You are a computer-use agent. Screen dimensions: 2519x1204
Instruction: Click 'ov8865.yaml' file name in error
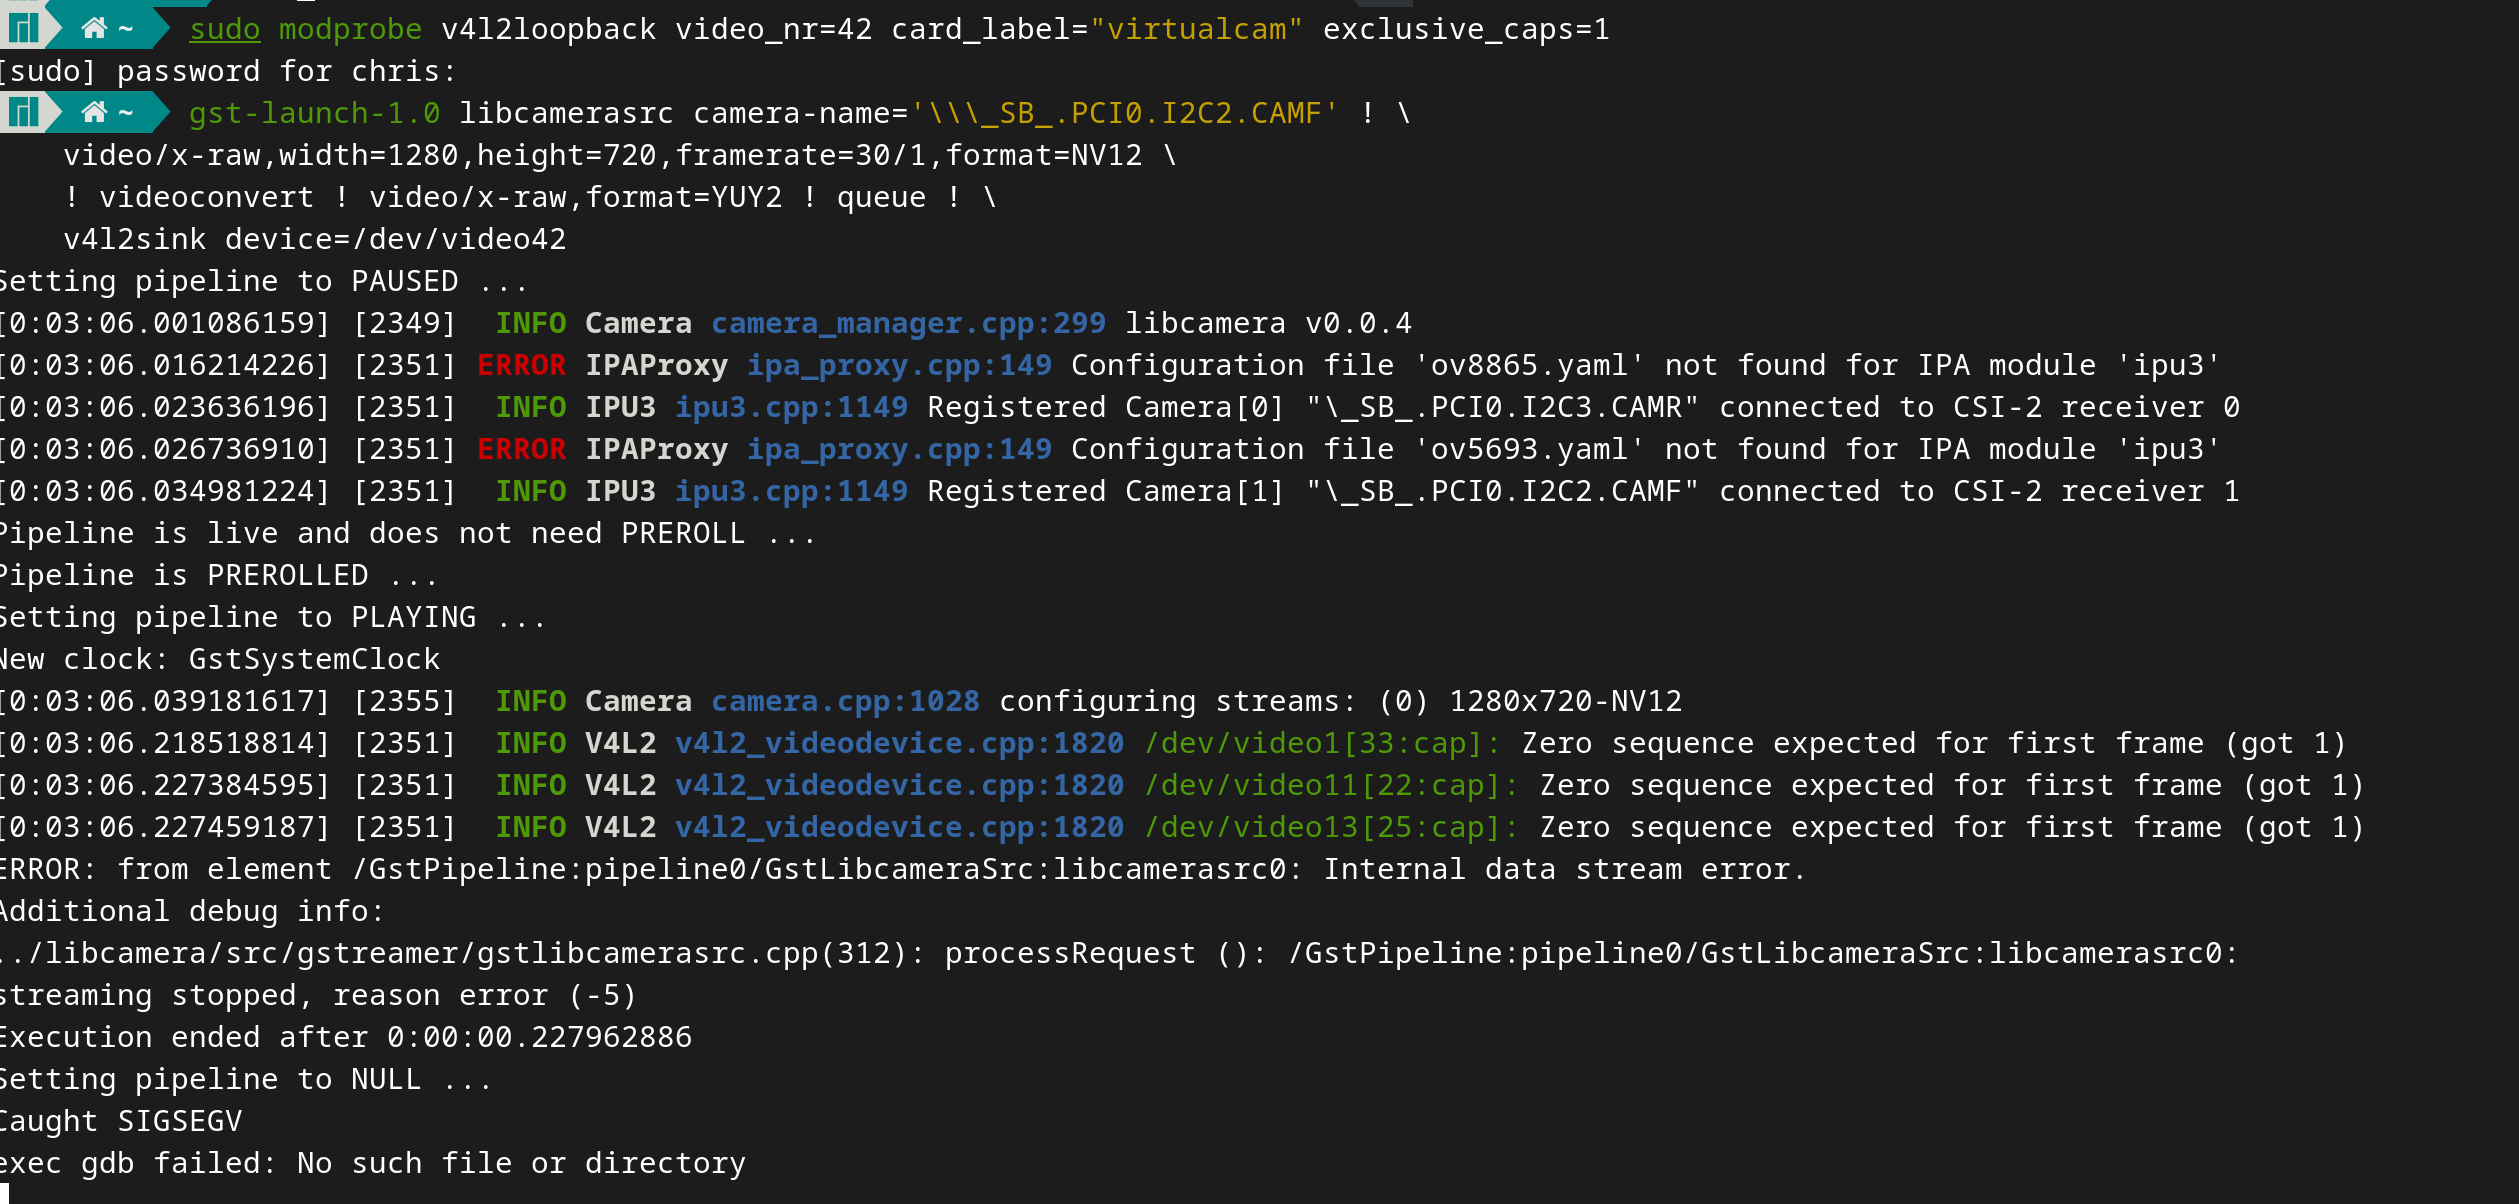(x=1529, y=366)
